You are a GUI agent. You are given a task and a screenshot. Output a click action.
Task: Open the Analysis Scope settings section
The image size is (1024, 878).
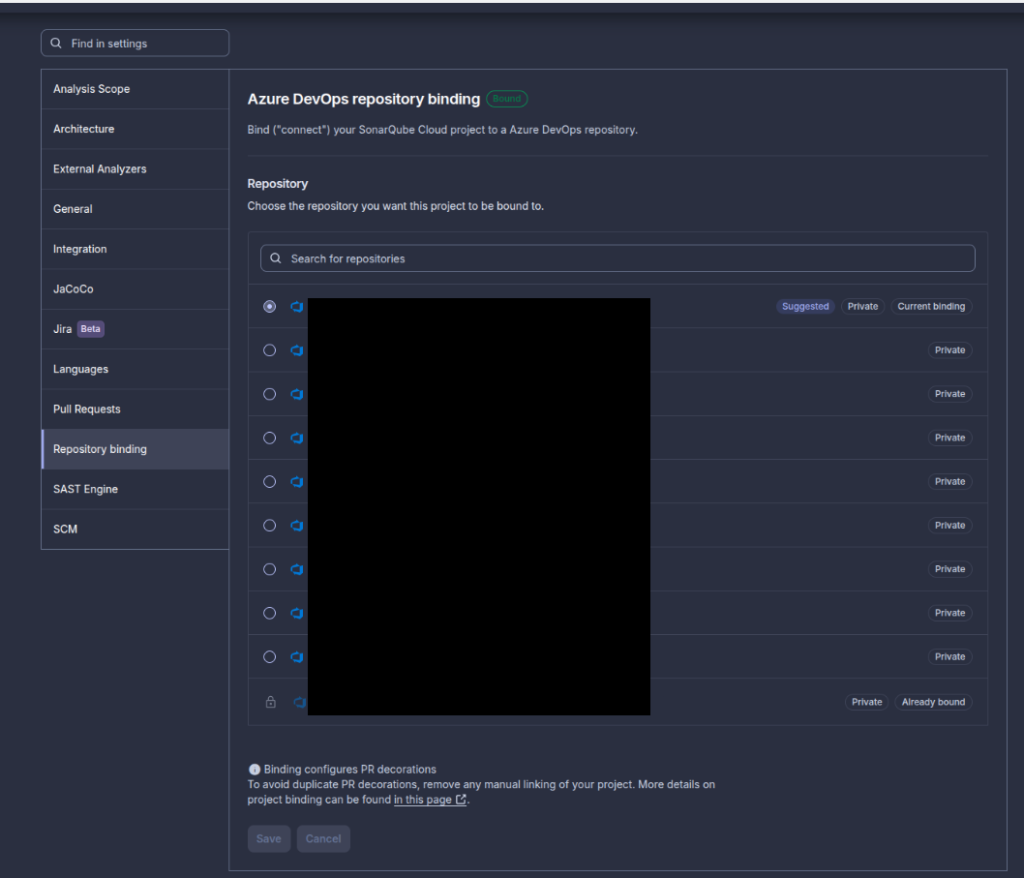pos(91,89)
